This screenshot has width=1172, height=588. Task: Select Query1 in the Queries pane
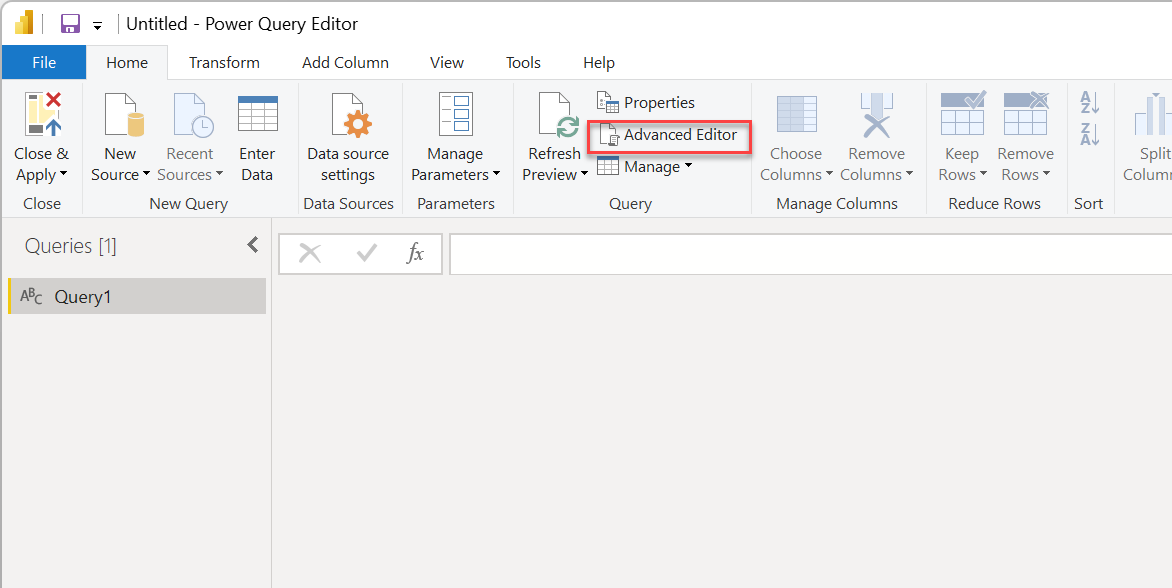pos(80,296)
